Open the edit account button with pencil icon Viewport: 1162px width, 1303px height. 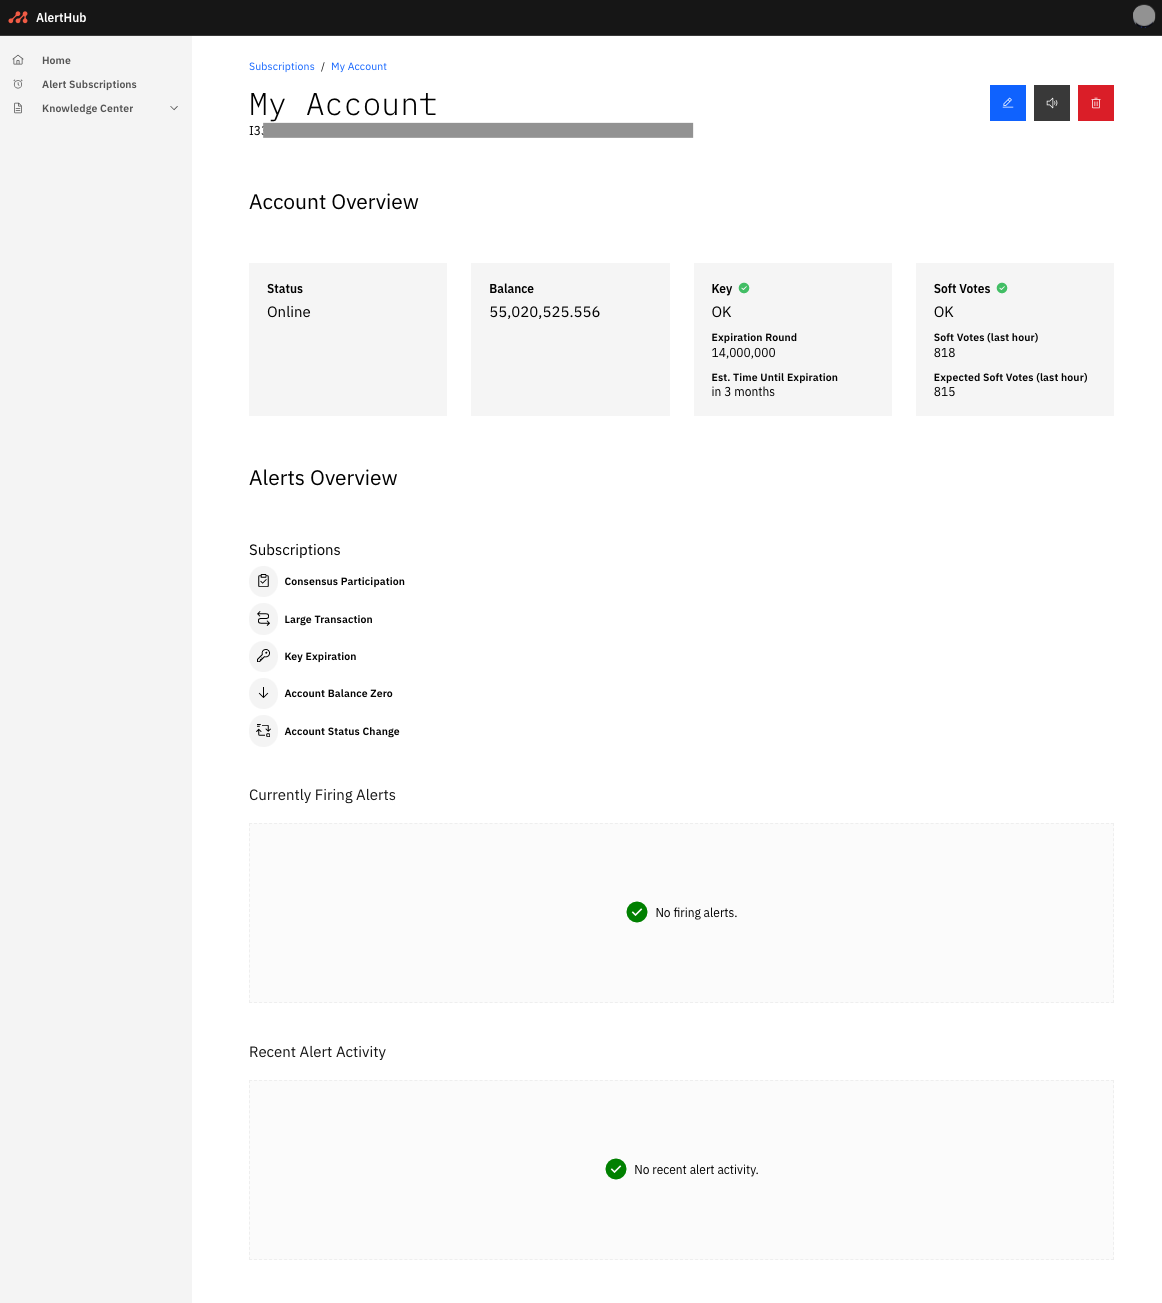tap(1007, 103)
